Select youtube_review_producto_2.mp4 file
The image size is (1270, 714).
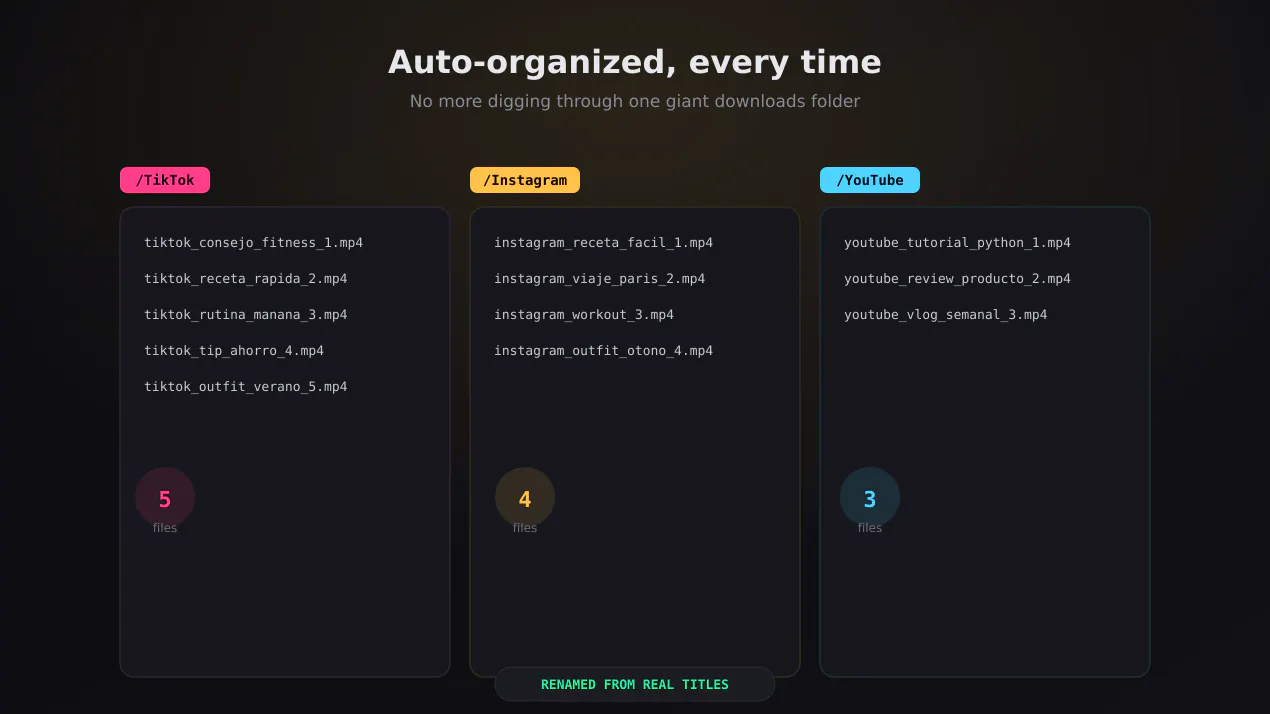pos(957,279)
